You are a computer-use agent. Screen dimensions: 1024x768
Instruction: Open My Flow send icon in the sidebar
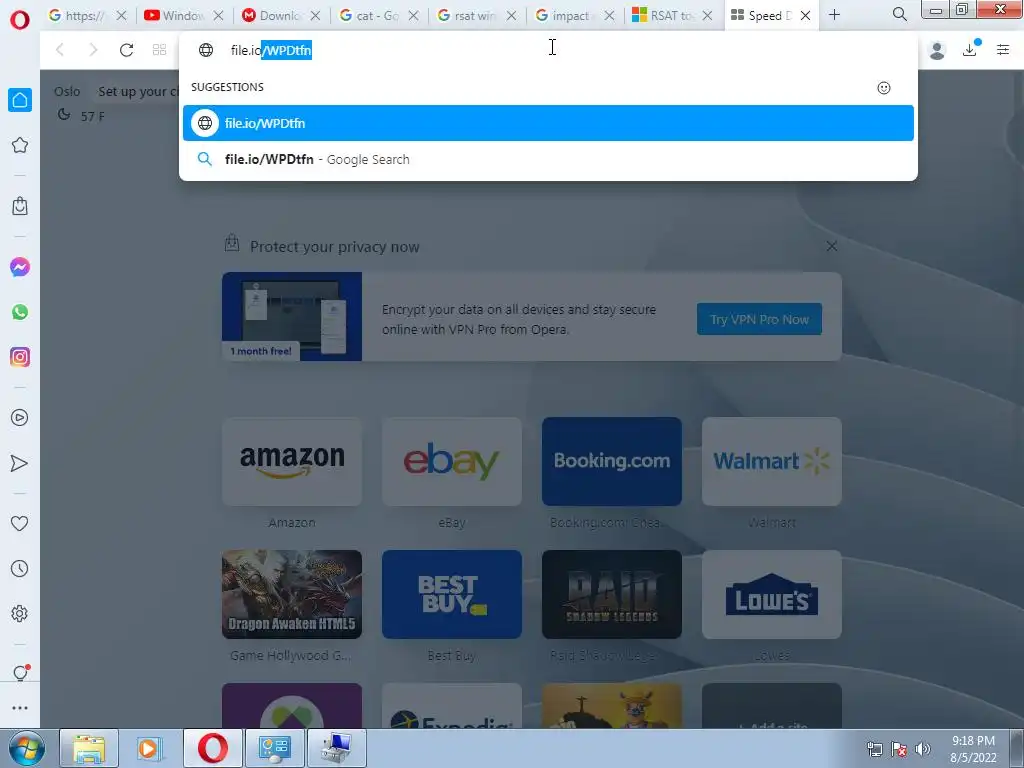click(x=20, y=463)
